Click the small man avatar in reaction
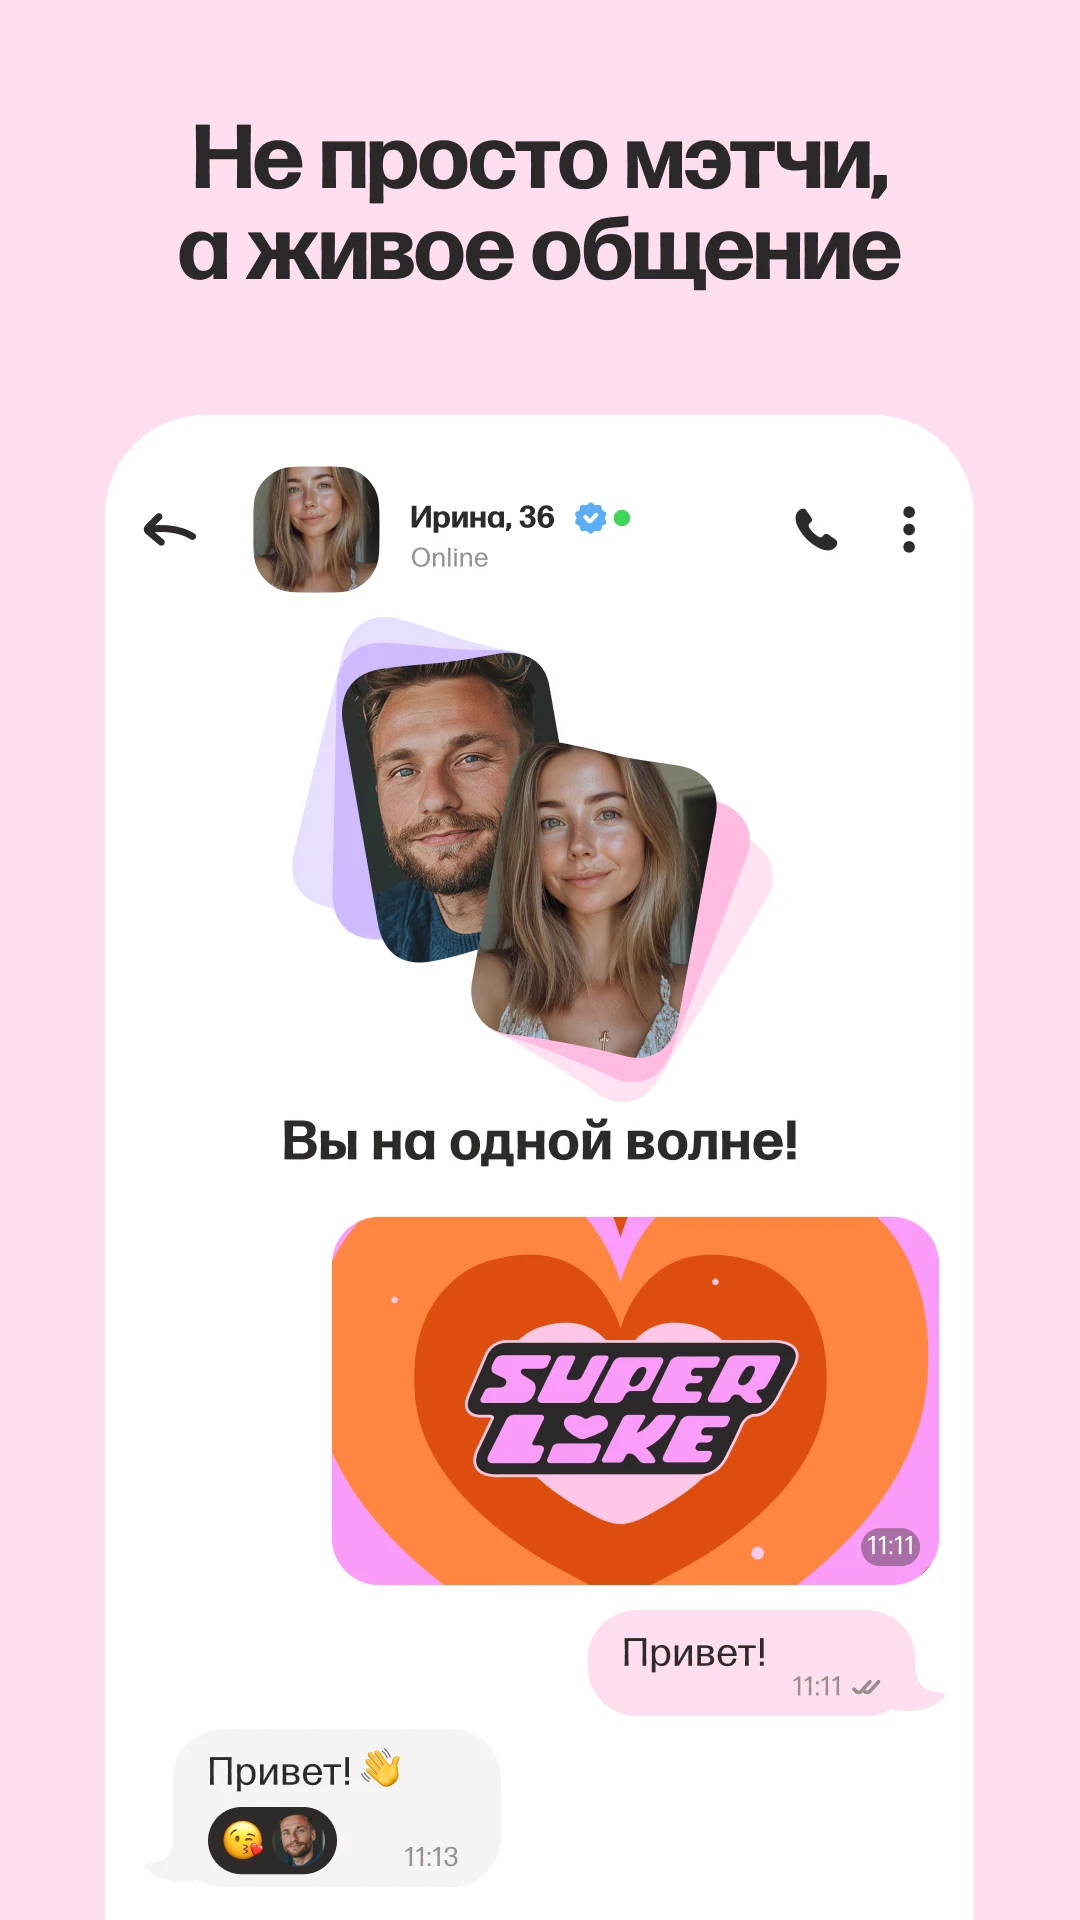This screenshot has height=1920, width=1080. click(x=299, y=1840)
